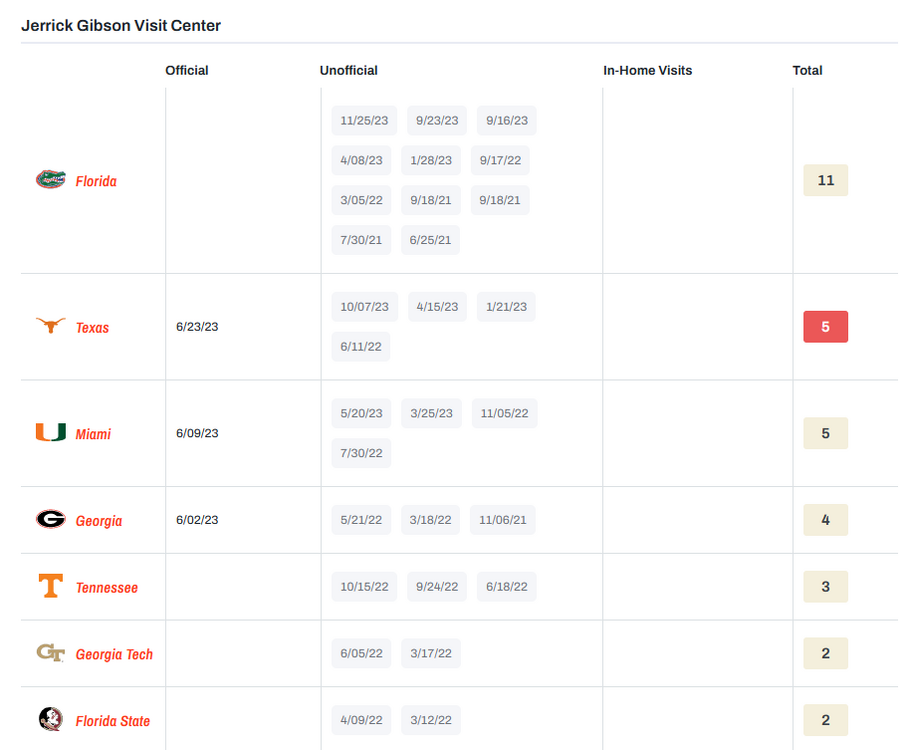Viewport: 910px width, 750px height.
Task: Click the red Texas total badge
Action: [x=825, y=327]
